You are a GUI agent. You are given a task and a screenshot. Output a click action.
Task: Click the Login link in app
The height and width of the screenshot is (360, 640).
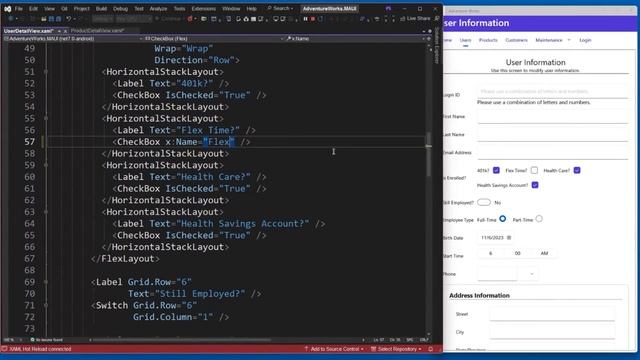click(585, 40)
